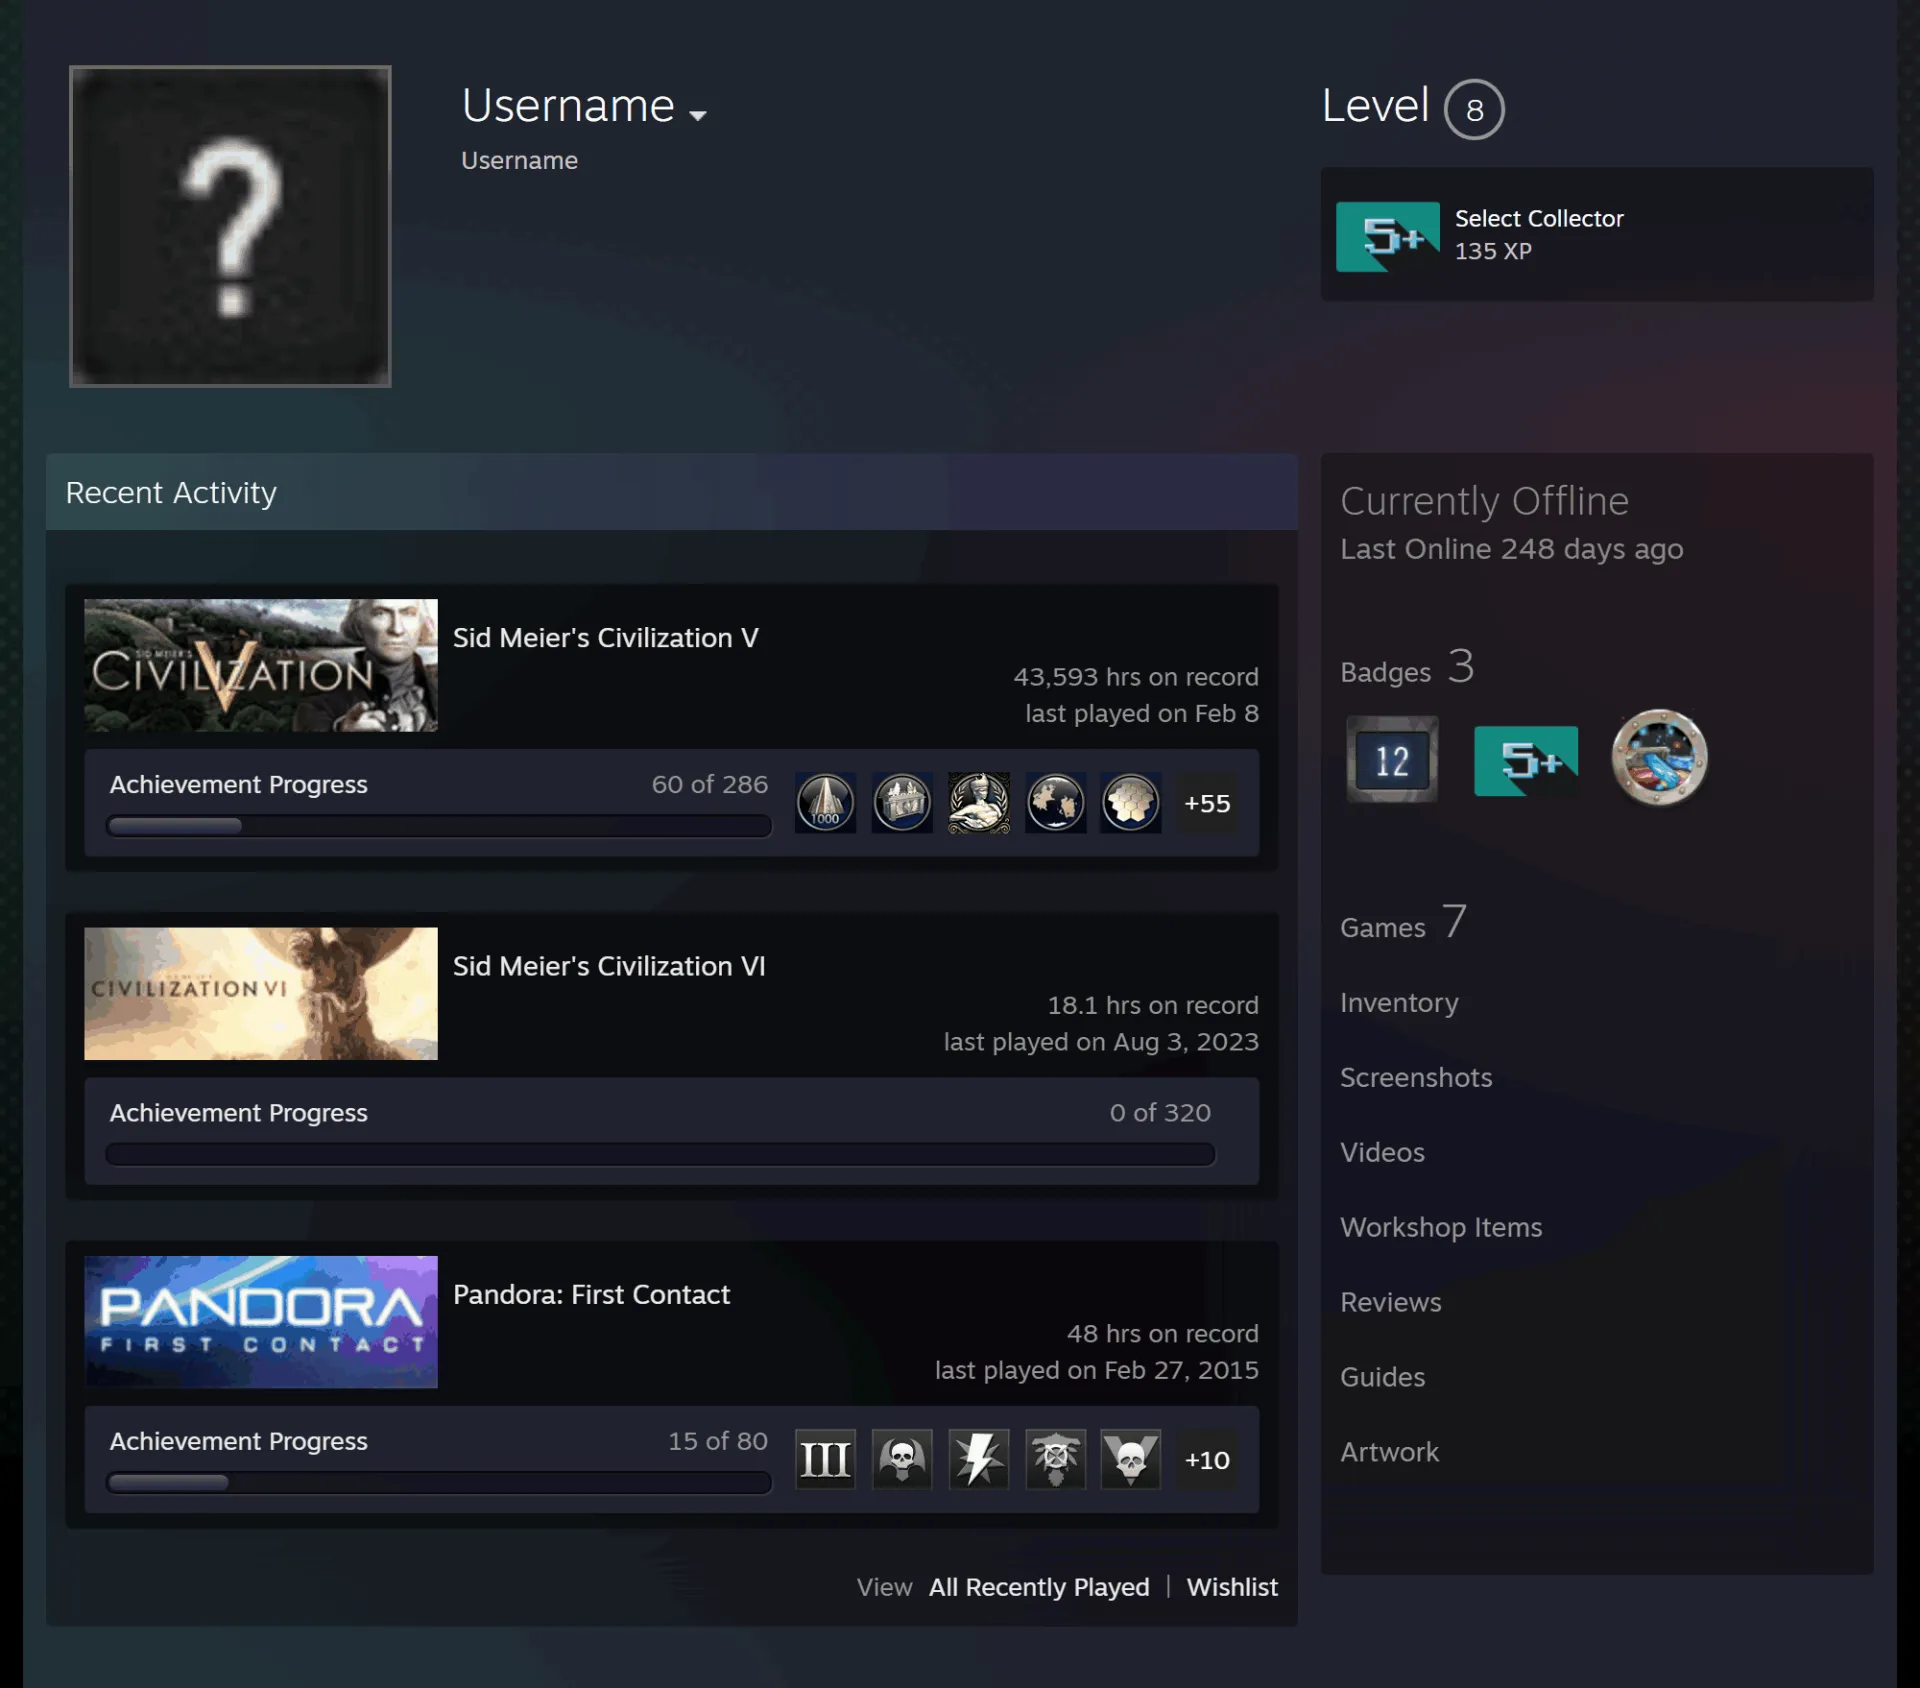Open the Badges section link

coord(1408,667)
